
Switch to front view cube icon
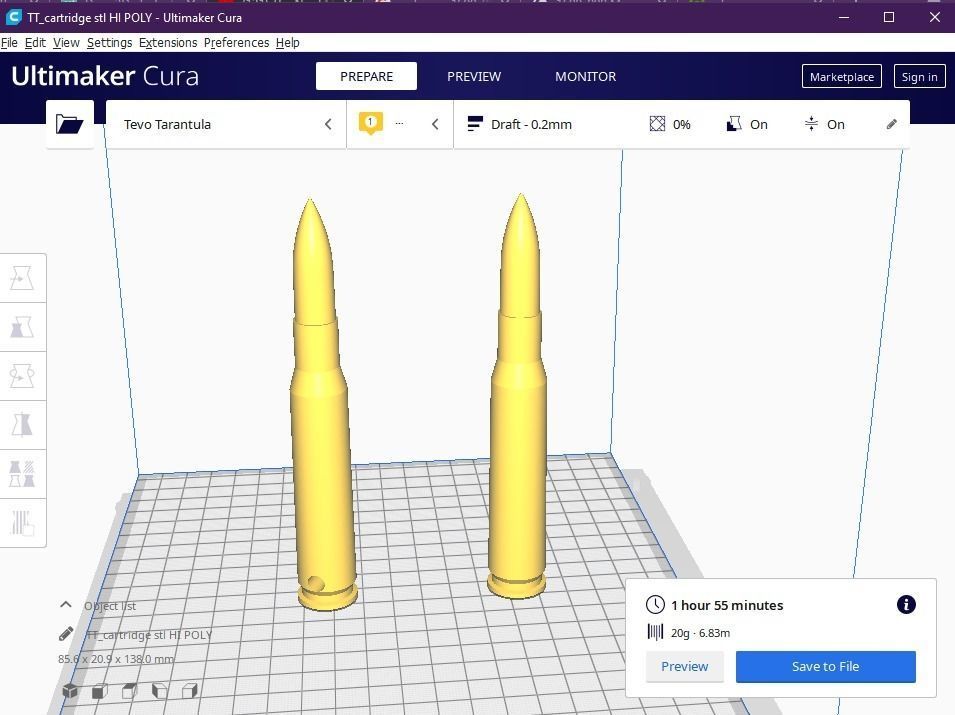pos(100,691)
